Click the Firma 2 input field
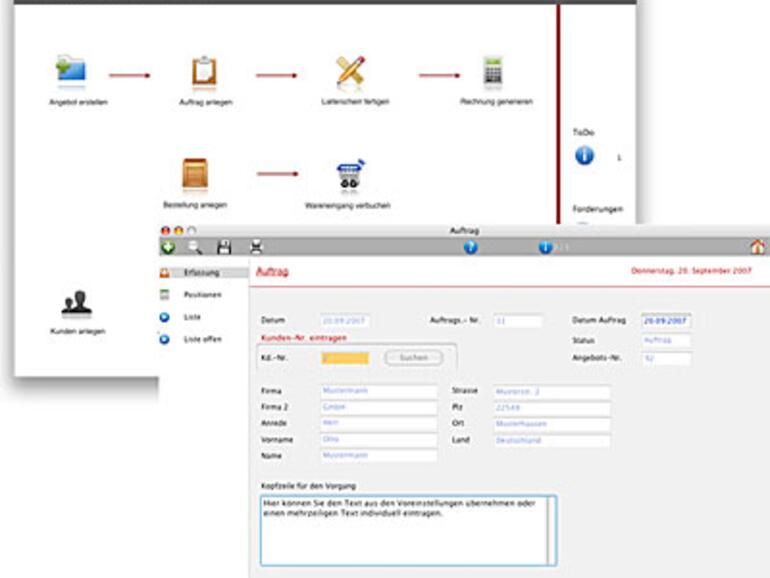770x578 pixels. [379, 408]
